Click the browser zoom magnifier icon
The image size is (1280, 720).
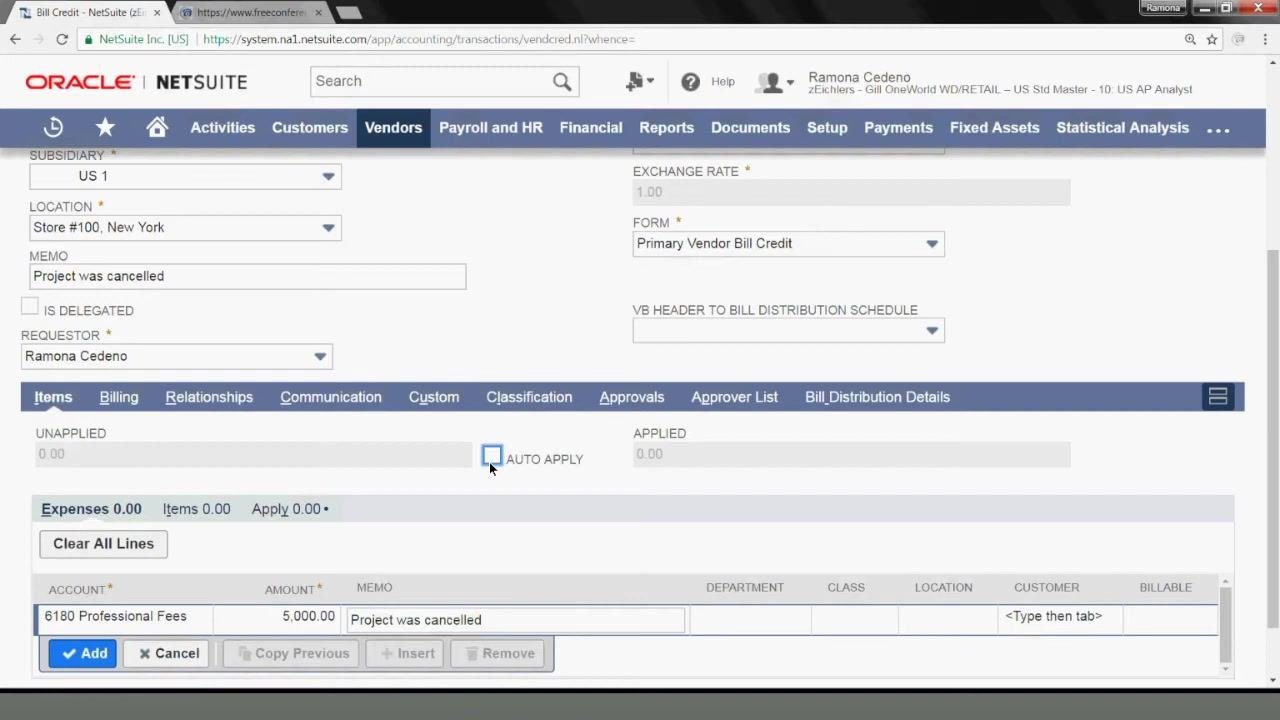click(1190, 39)
